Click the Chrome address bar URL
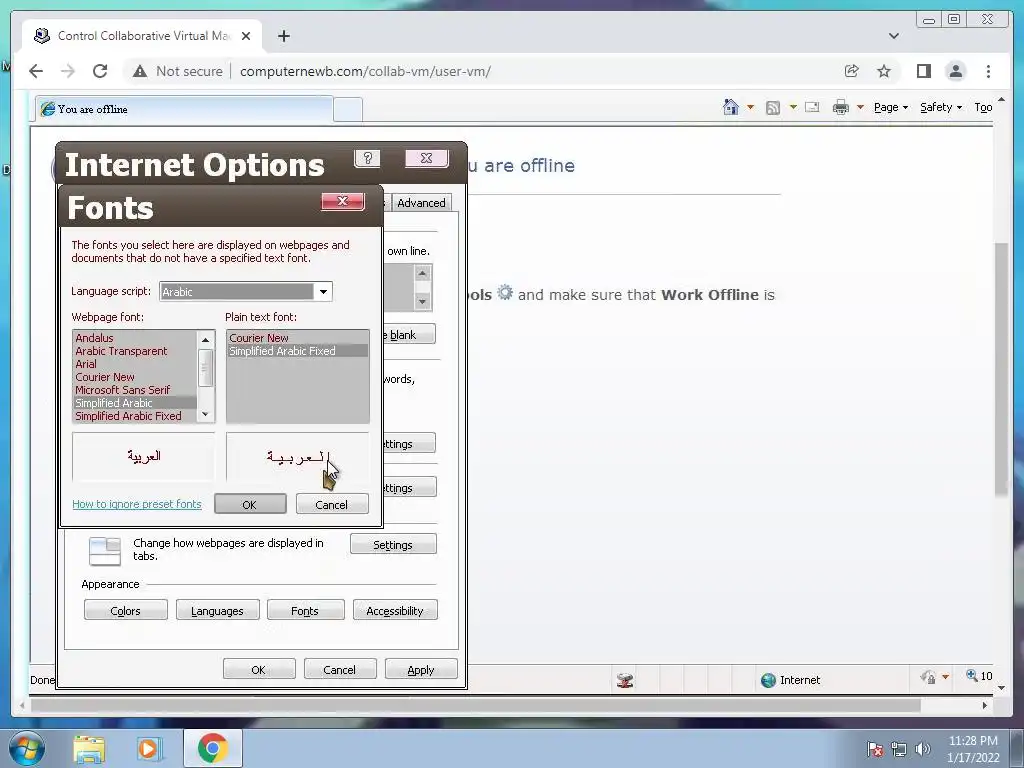Viewport: 1024px width, 768px height. click(x=365, y=71)
